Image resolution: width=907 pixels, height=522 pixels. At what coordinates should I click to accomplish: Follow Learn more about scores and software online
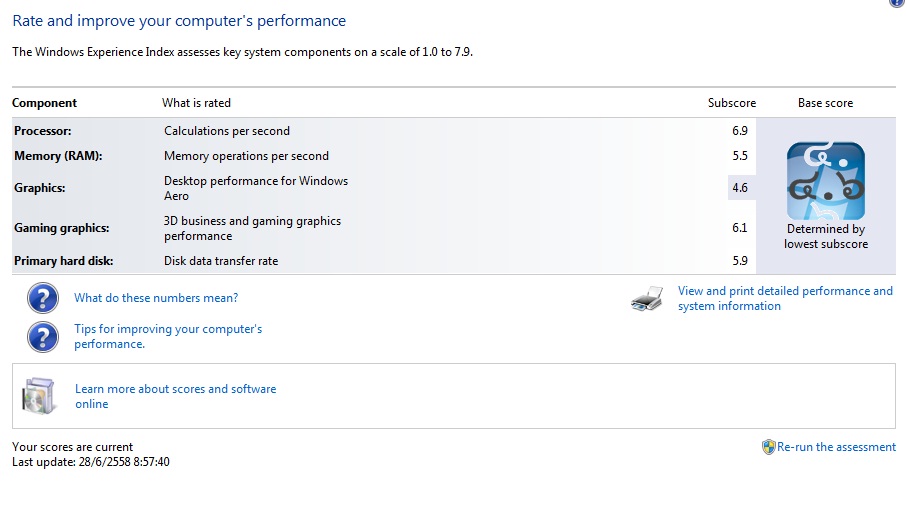click(x=175, y=396)
